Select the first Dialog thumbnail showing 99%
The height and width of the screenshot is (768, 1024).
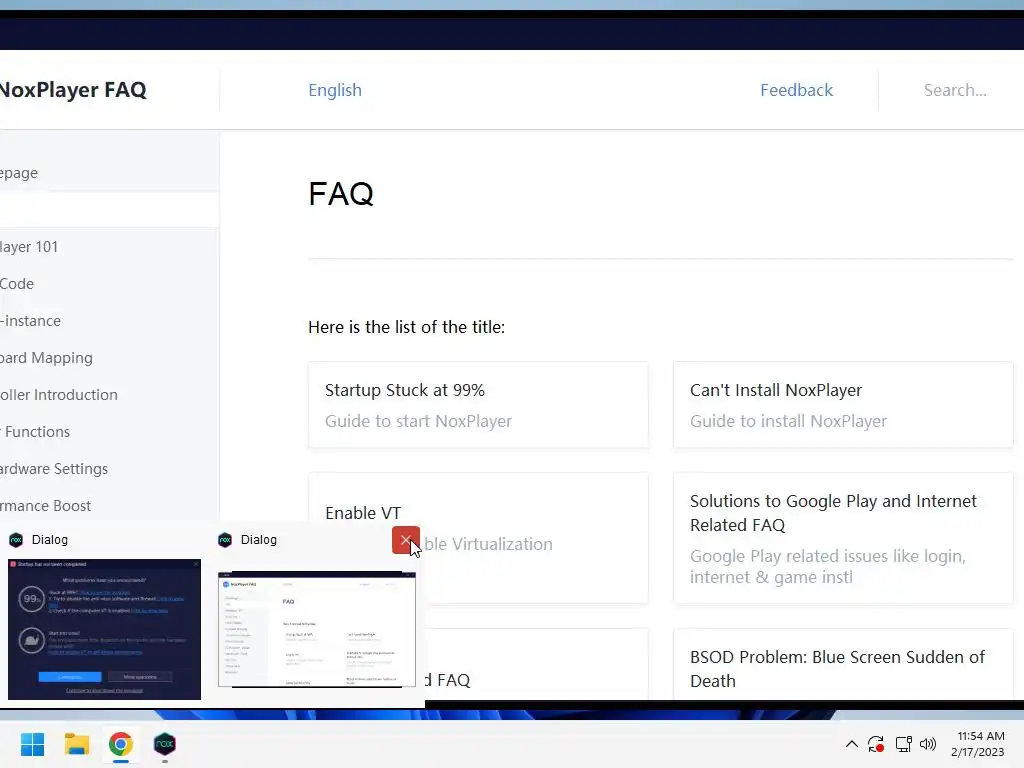click(104, 629)
